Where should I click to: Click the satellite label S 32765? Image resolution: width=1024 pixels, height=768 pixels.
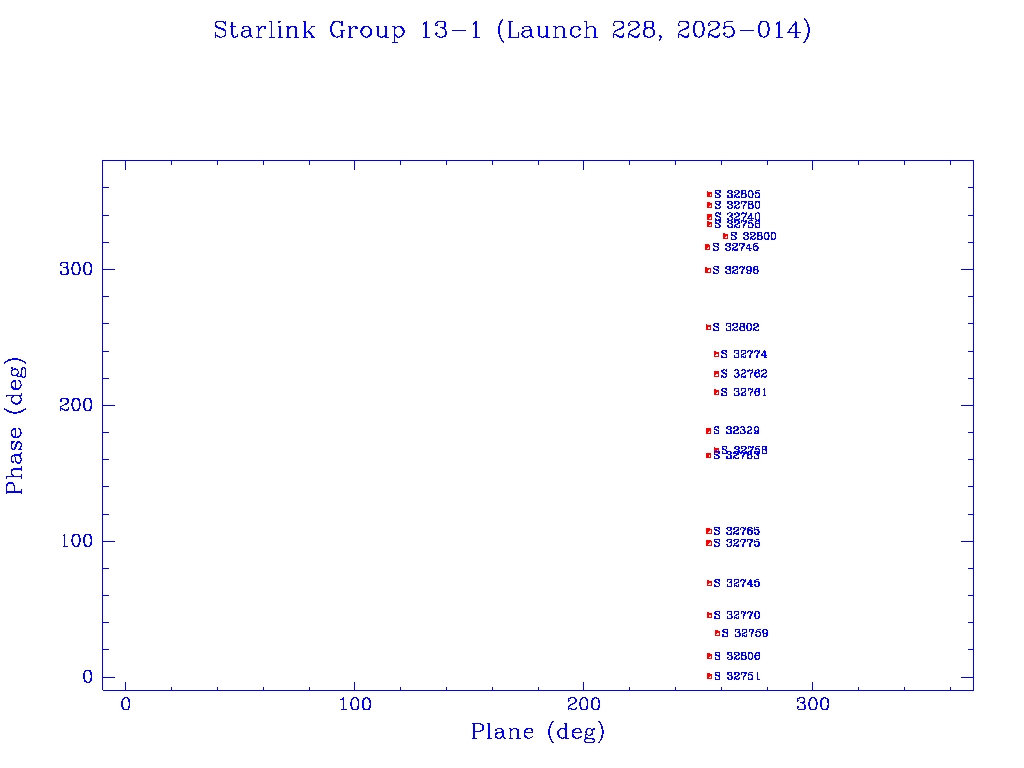[x=737, y=531]
